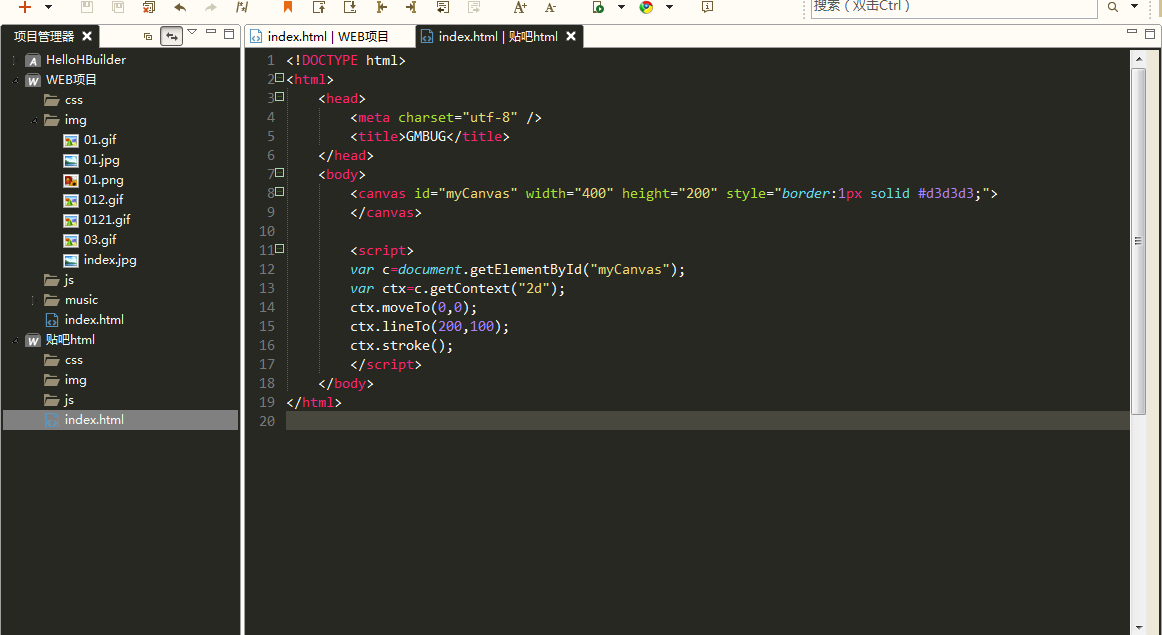Image resolution: width=1162 pixels, height=635 pixels.
Task: Open the dropdown arrow beside the New plus icon
Action: (48, 7)
